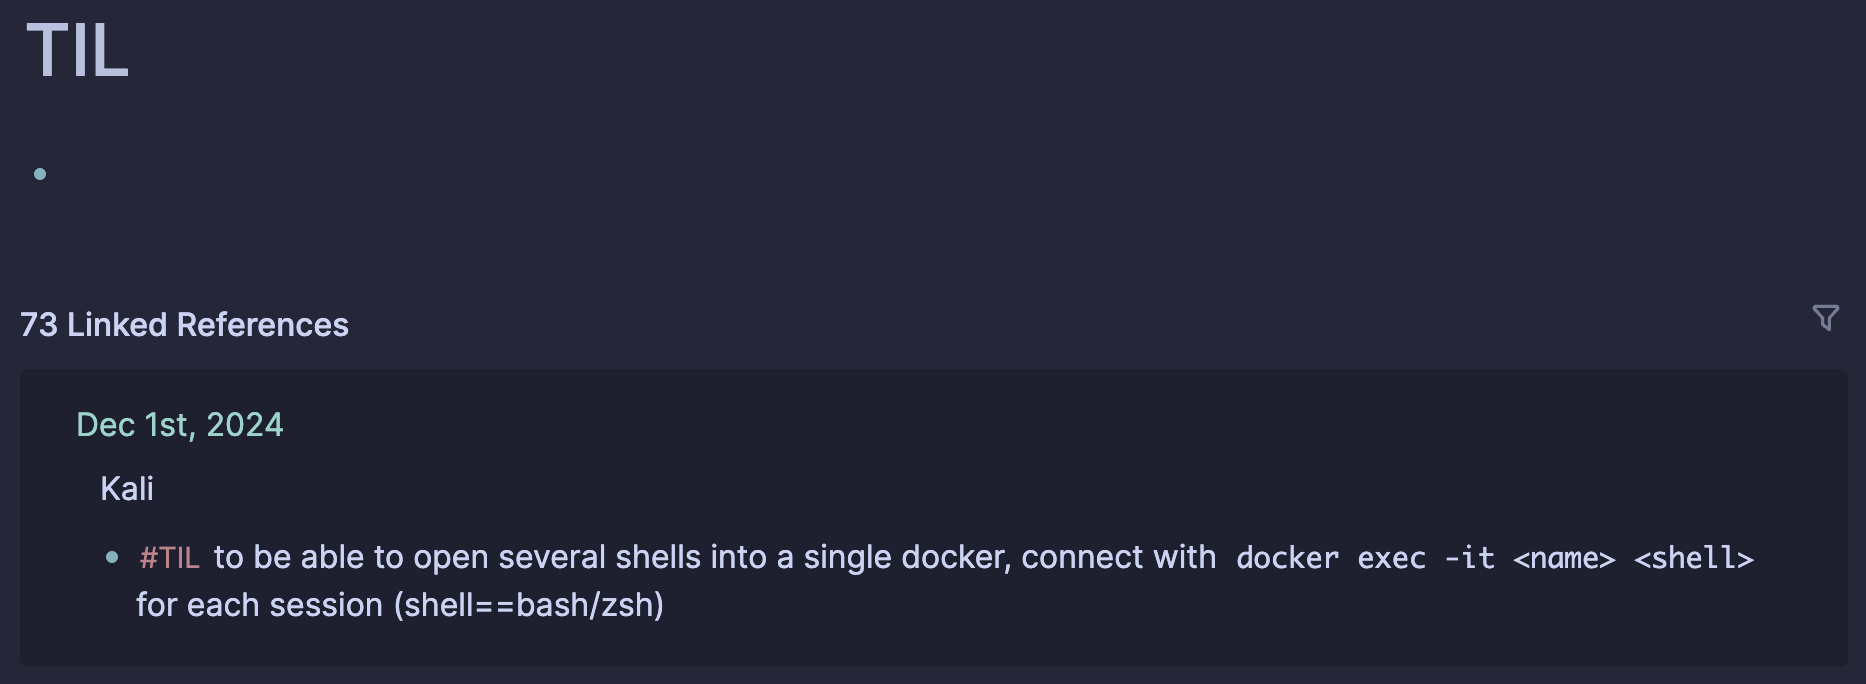Click the '<shell>' placeholder in the code
The image size is (1866, 684).
(x=1694, y=558)
